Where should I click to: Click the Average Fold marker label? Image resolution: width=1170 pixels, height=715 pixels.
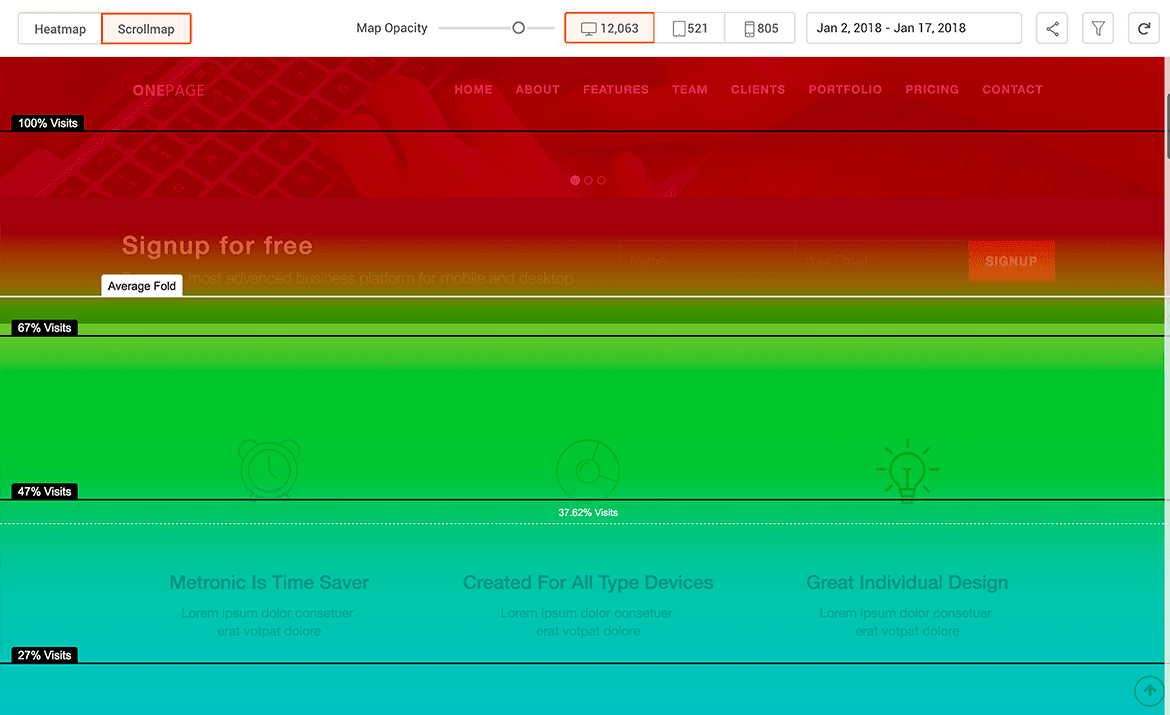tap(142, 286)
